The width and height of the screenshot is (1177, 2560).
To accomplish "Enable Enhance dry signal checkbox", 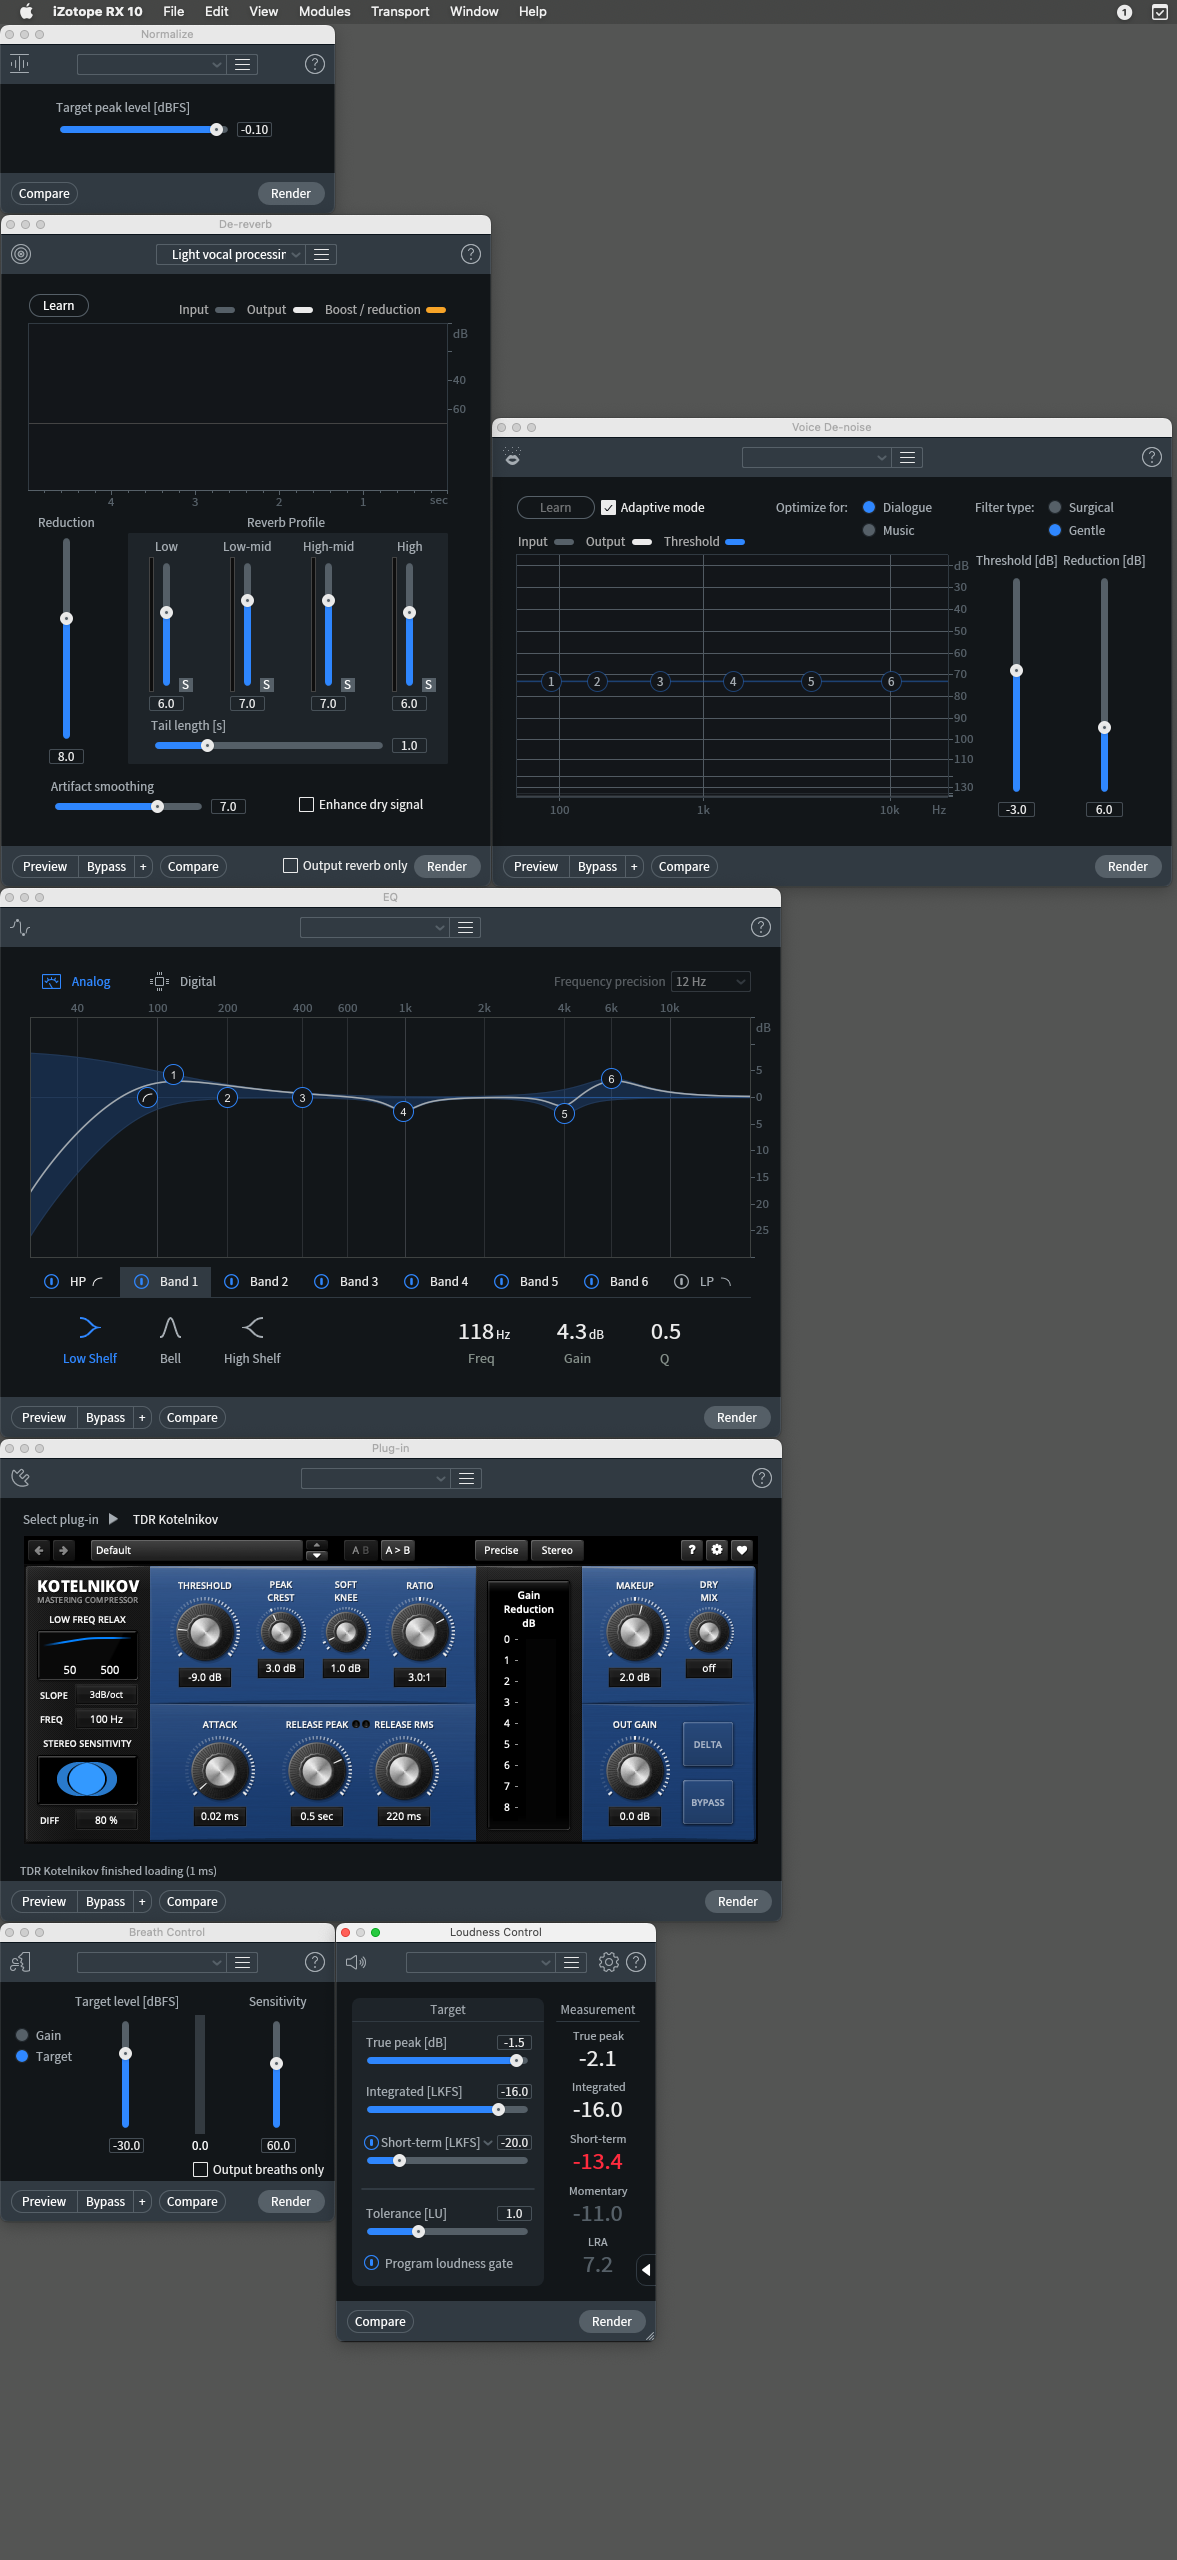I will (307, 805).
